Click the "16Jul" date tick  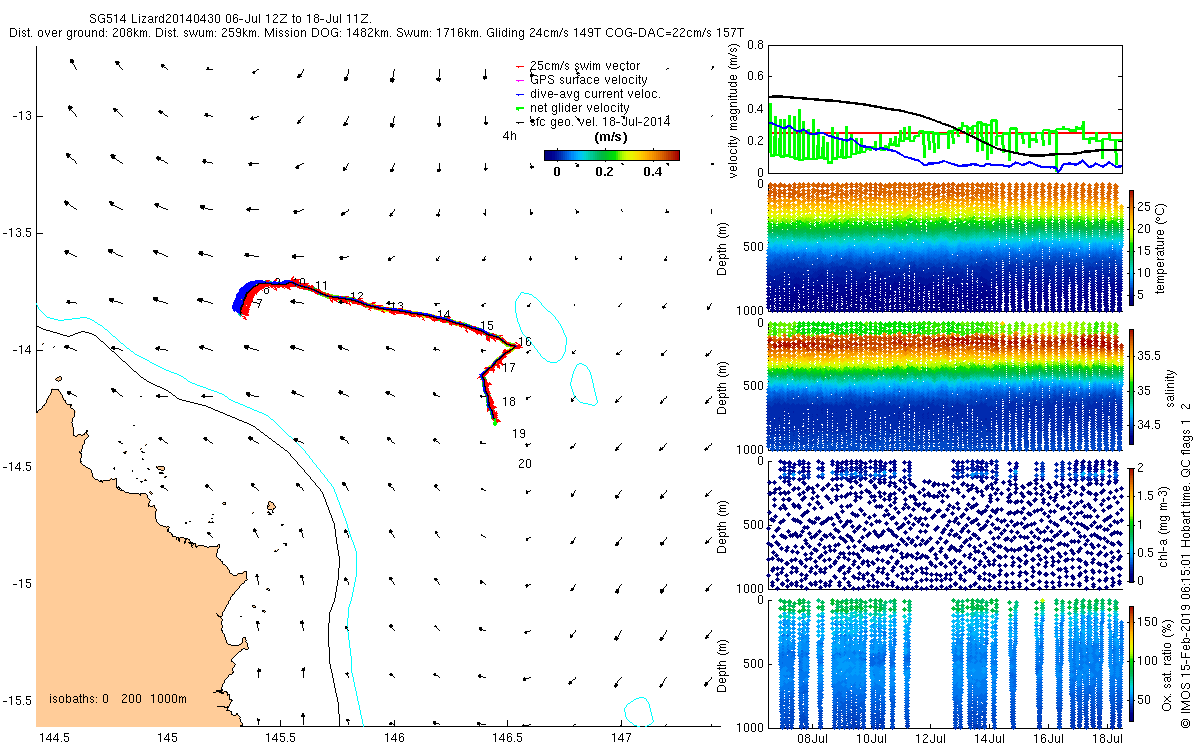coord(1048,738)
